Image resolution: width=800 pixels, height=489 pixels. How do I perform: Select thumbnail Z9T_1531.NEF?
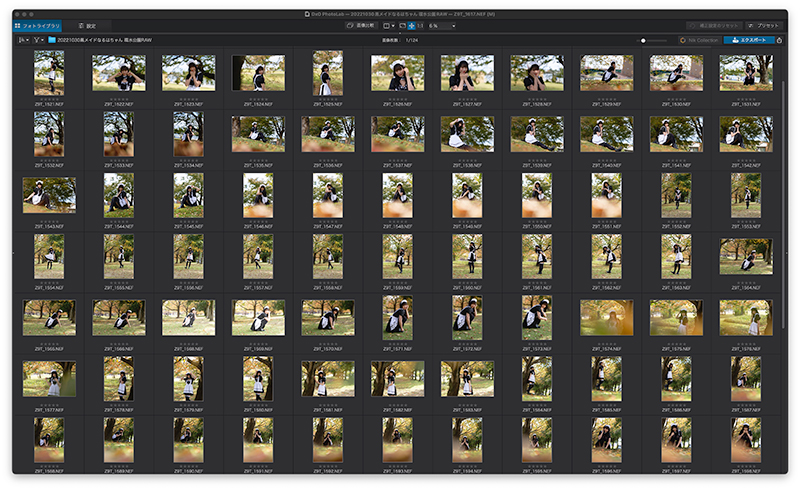coord(746,73)
